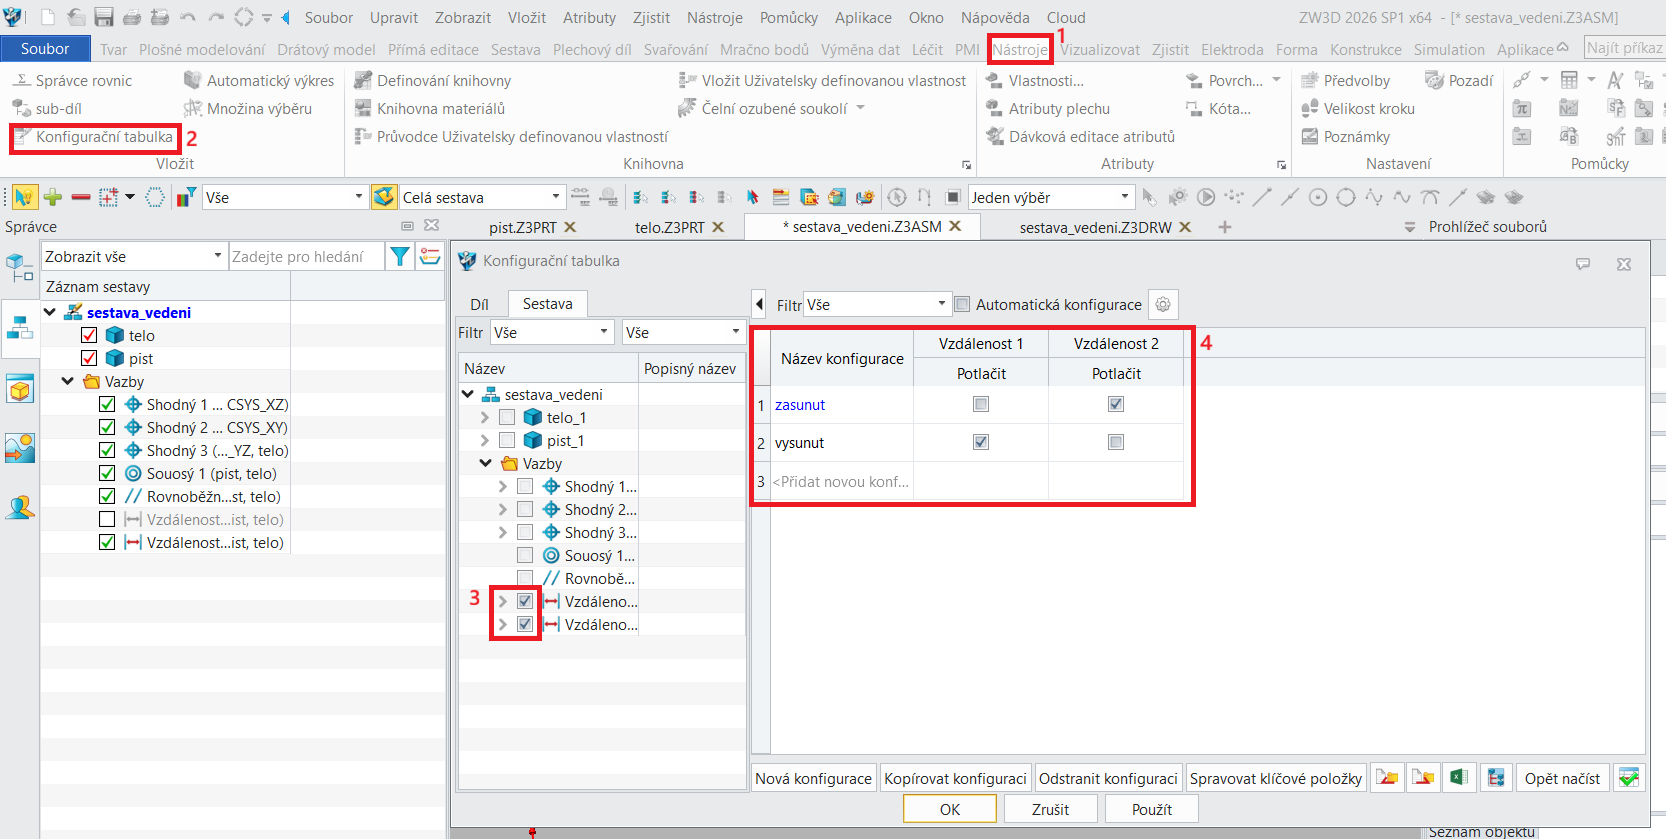The height and width of the screenshot is (839, 1666).
Task: Open Konfigurační tabulka tool in ribbon
Action: (x=95, y=137)
